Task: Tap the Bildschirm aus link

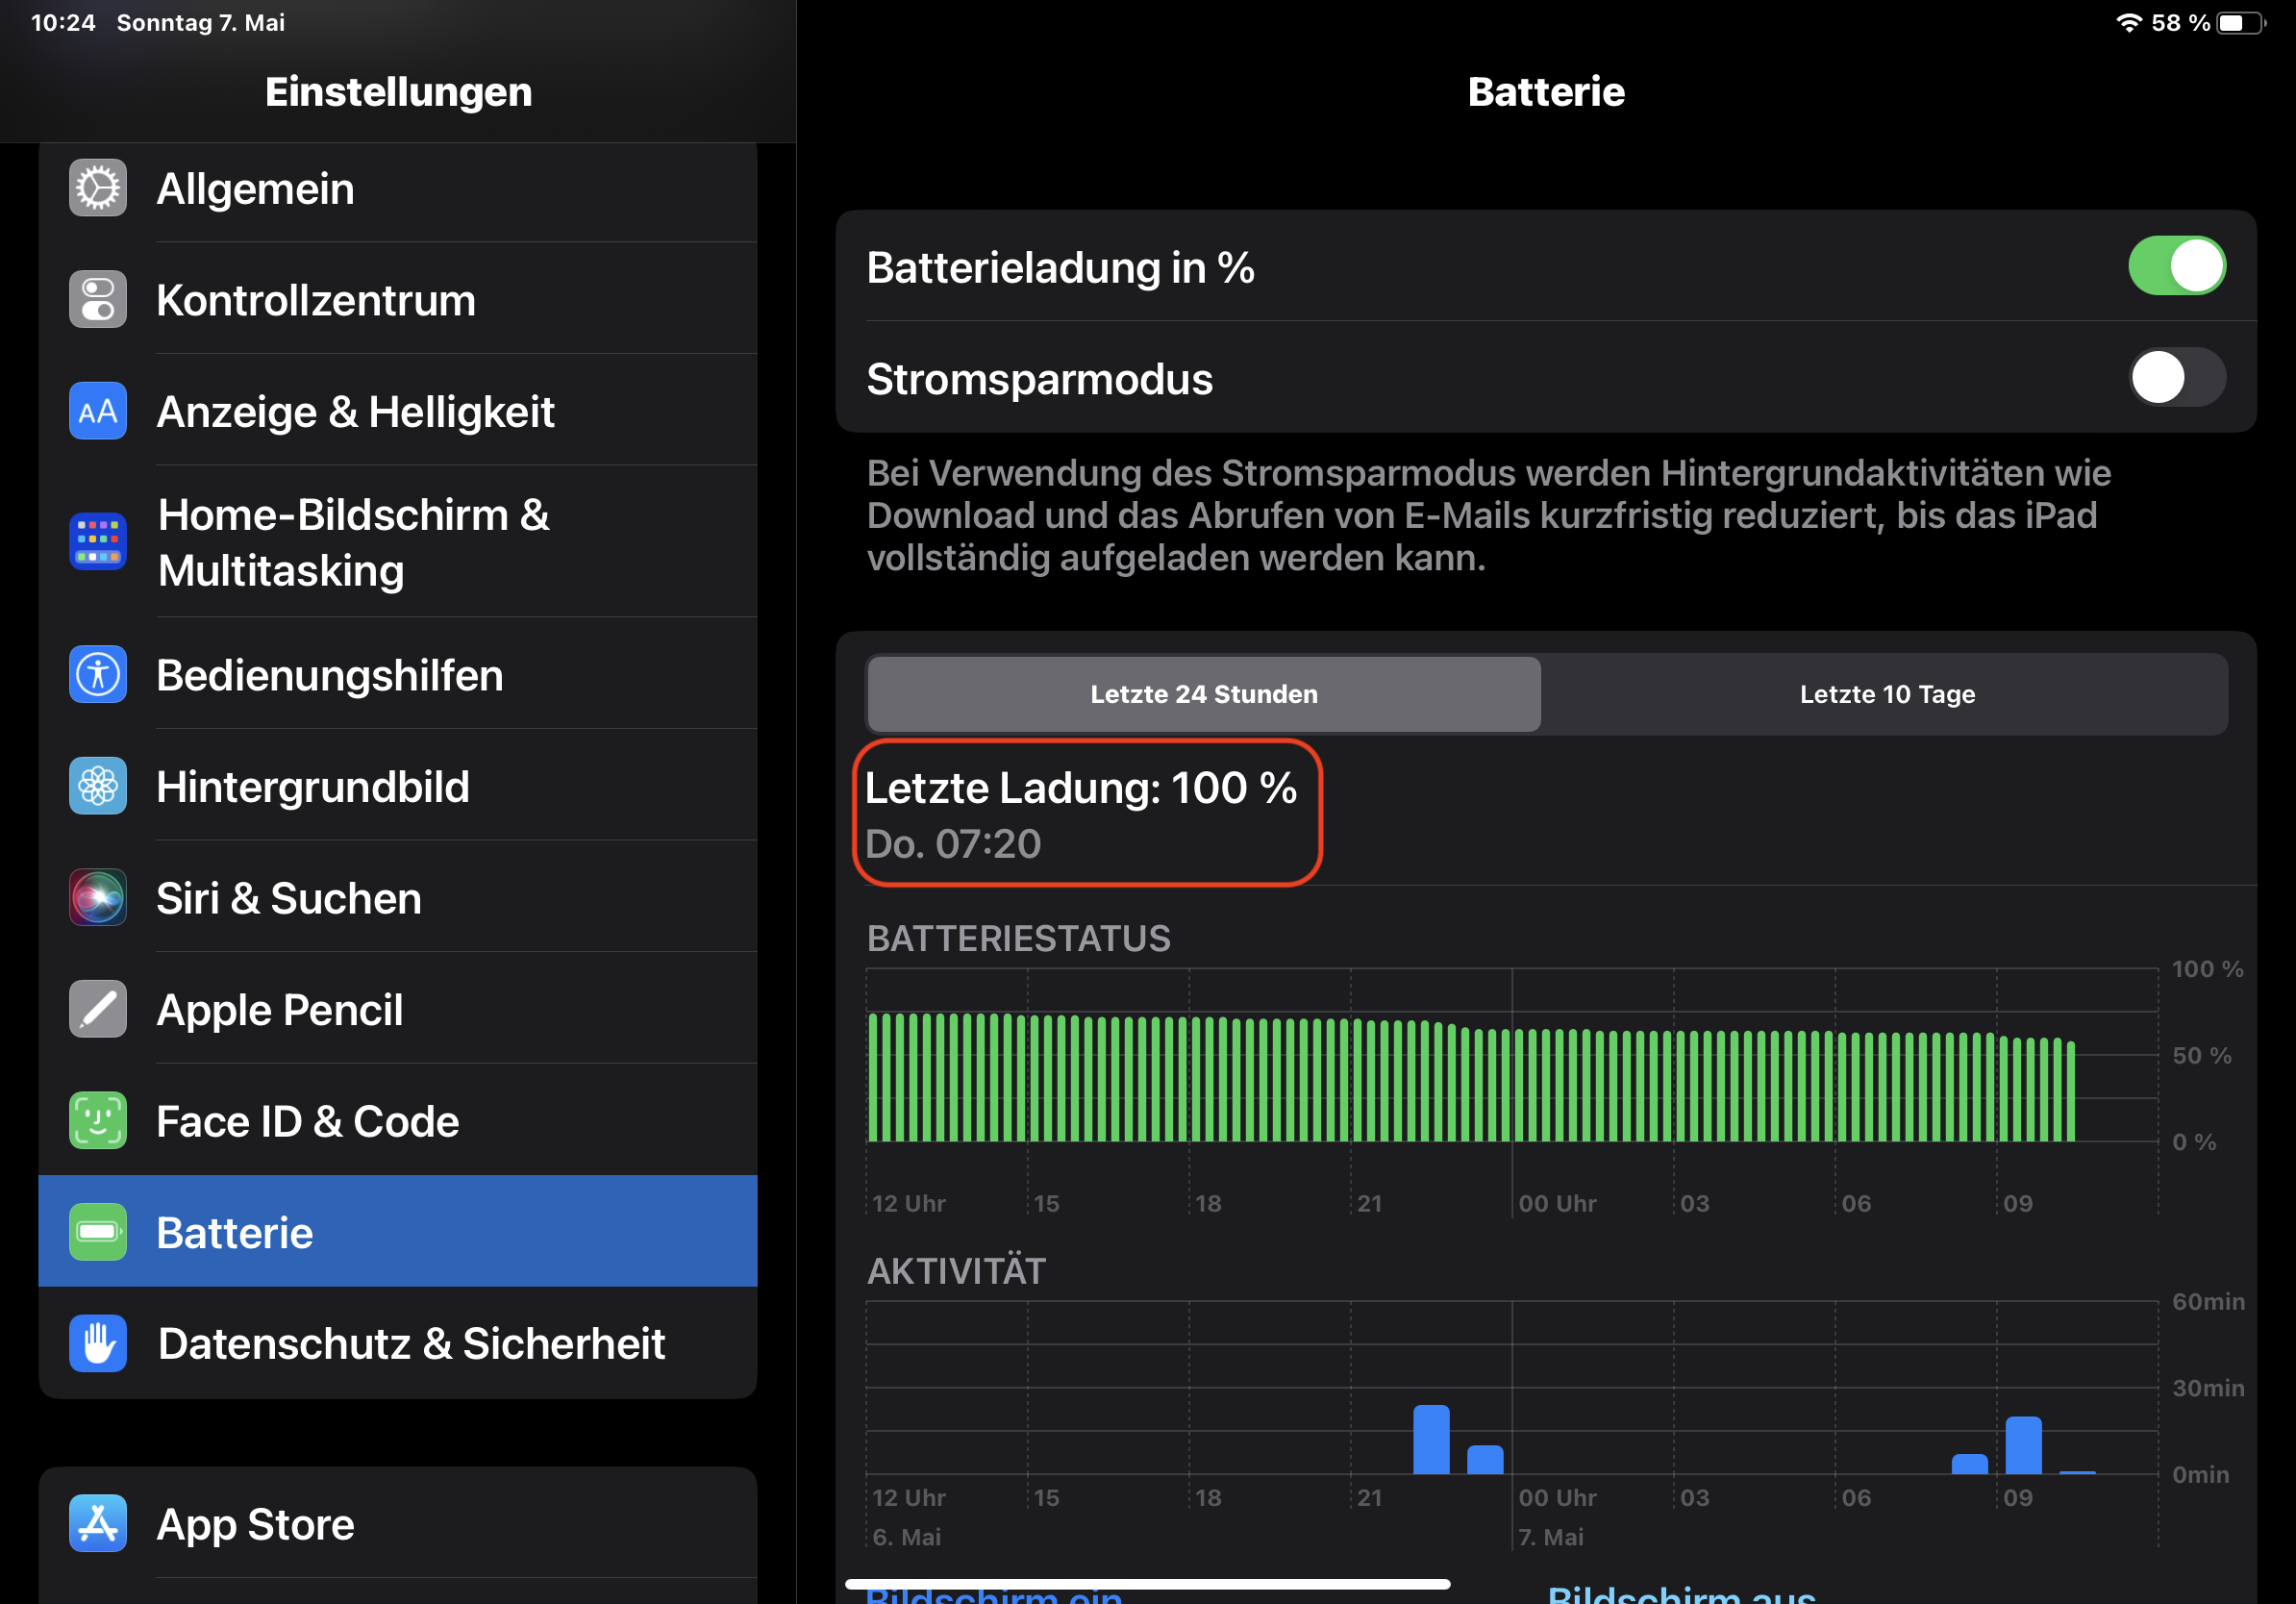Action: point(1680,1596)
